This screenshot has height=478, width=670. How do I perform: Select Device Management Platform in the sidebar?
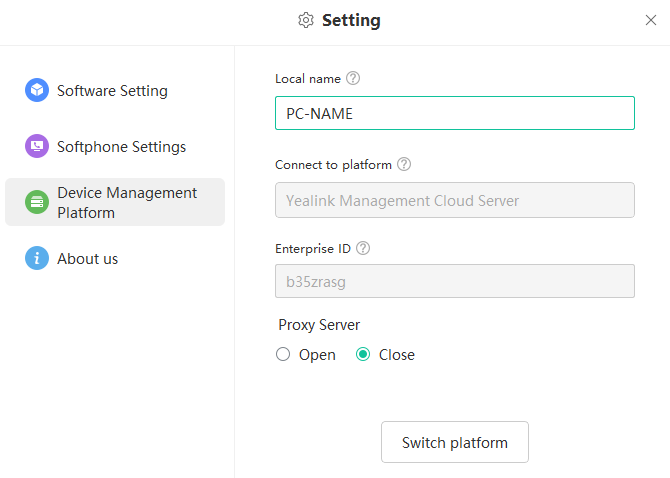[115, 202]
